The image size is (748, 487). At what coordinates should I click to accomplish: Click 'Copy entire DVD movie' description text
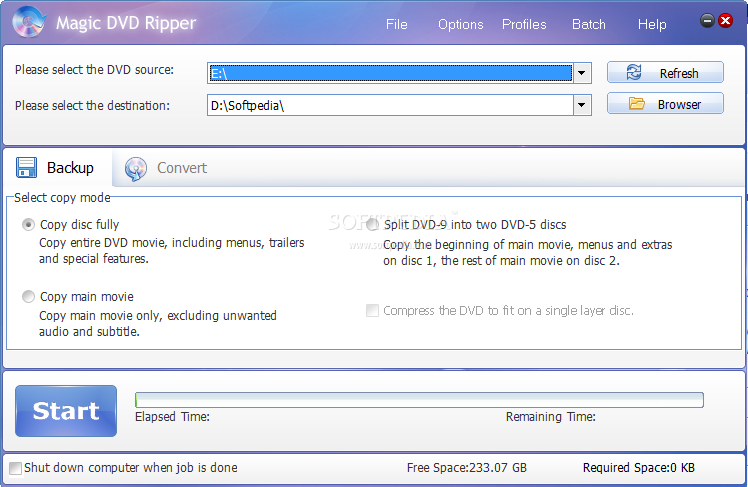pos(171,250)
